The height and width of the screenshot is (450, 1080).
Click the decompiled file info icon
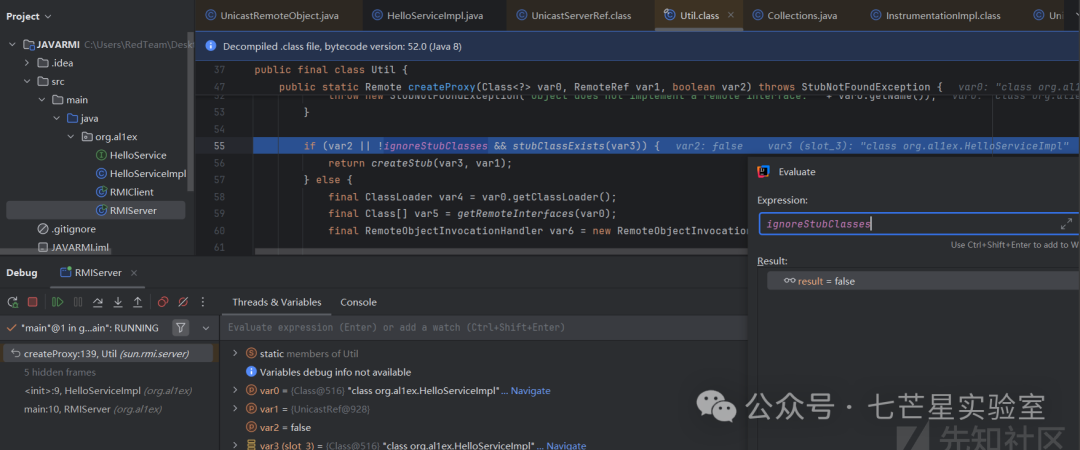coord(210,46)
